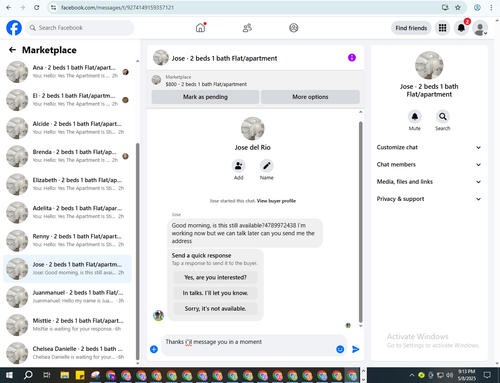Click the Add people icon under Jose del Rio
Image resolution: width=500 pixels, height=383 pixels.
[x=239, y=166]
